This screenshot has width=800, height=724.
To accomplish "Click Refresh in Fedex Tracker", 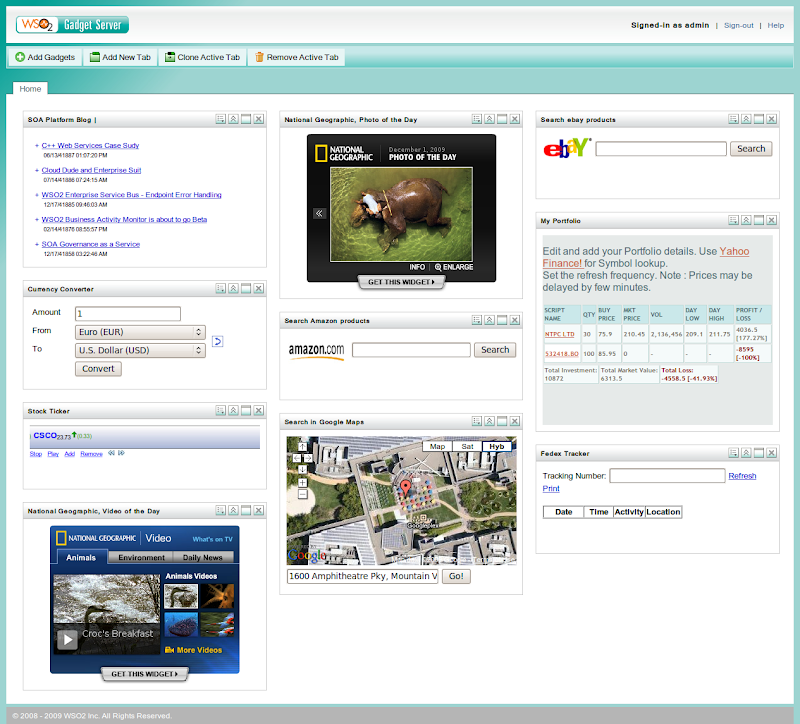I will point(742,476).
